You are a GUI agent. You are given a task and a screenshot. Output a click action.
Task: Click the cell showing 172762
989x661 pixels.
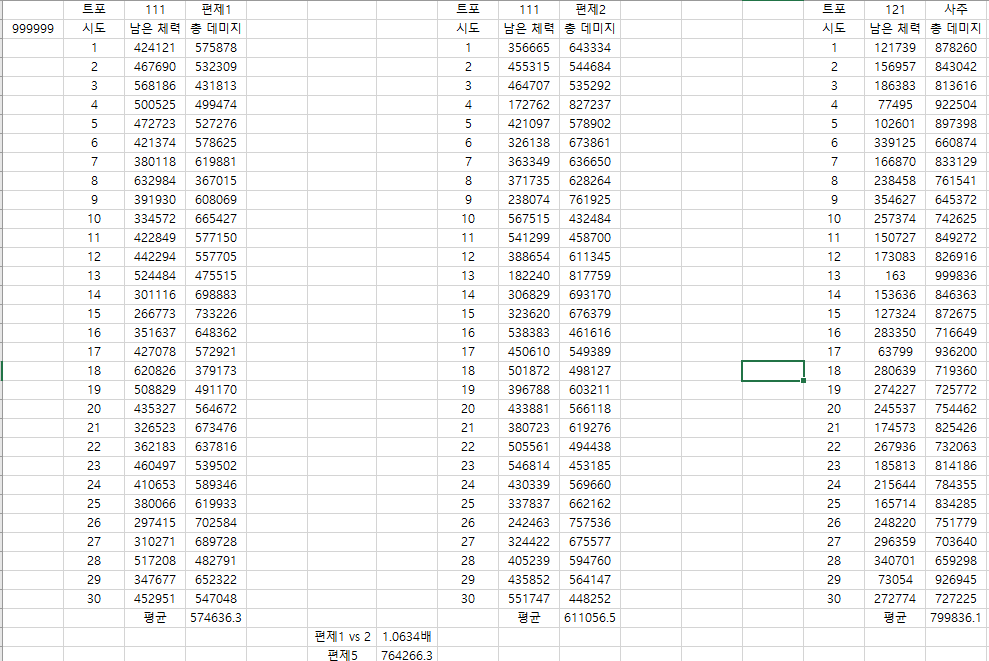tap(529, 104)
